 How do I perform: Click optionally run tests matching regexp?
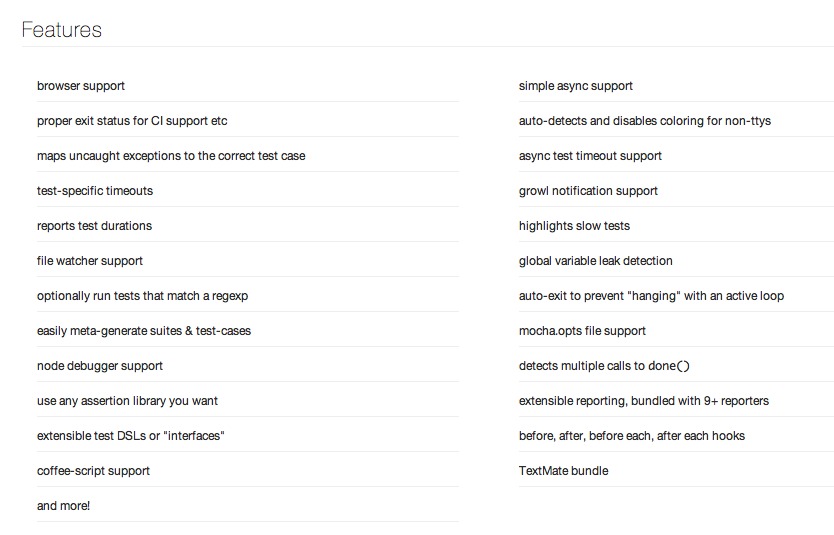click(148, 296)
